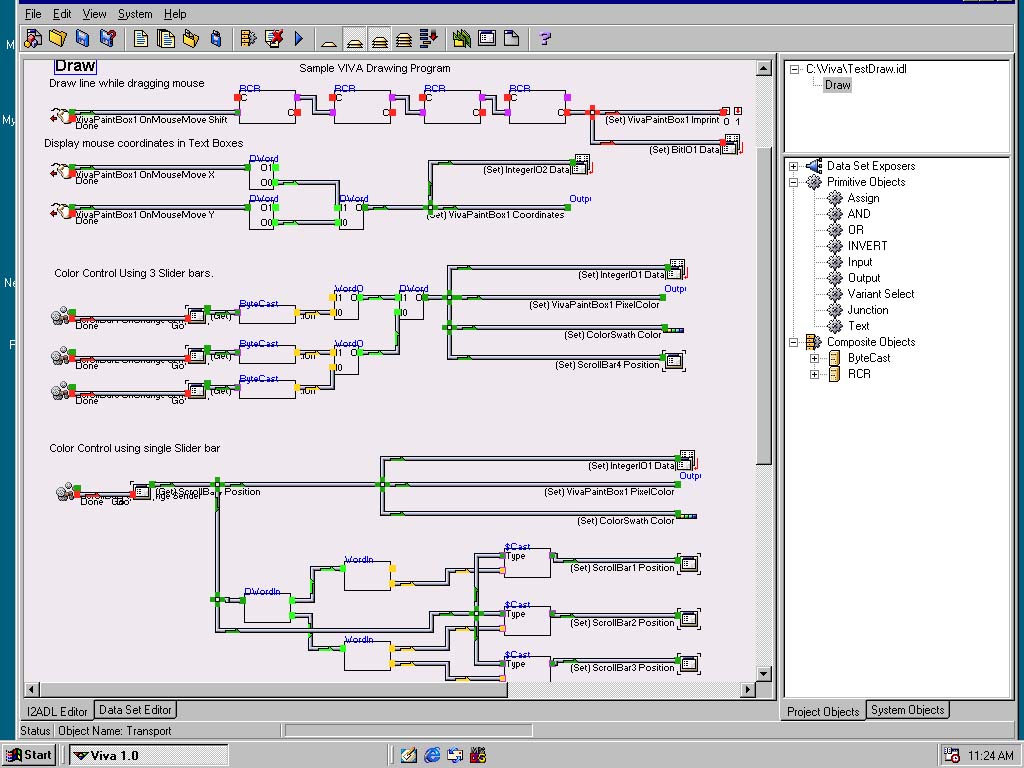The image size is (1024, 768).
Task: Toggle the pressed three-layer stack toolbar button
Action: (379, 39)
